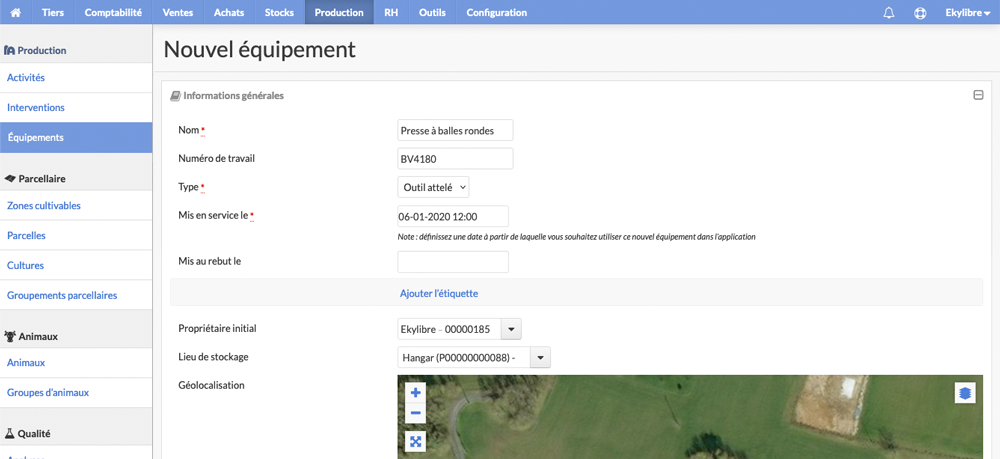Open the Stocks menu
Viewport: 1000px width, 459px height.
pyautogui.click(x=279, y=13)
